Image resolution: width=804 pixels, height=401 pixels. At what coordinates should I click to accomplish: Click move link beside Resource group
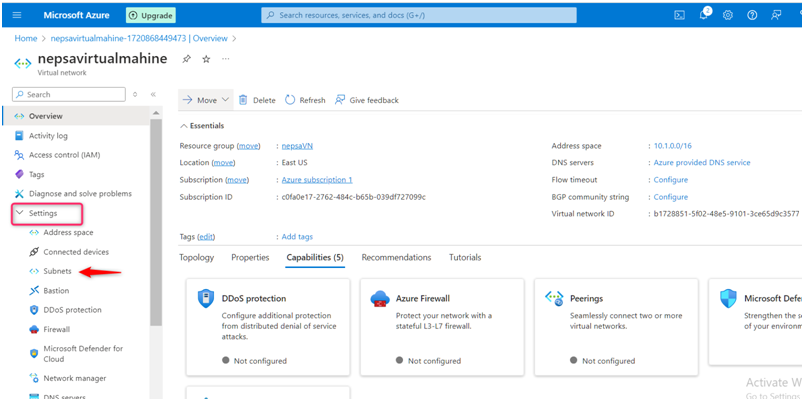pyautogui.click(x=249, y=146)
